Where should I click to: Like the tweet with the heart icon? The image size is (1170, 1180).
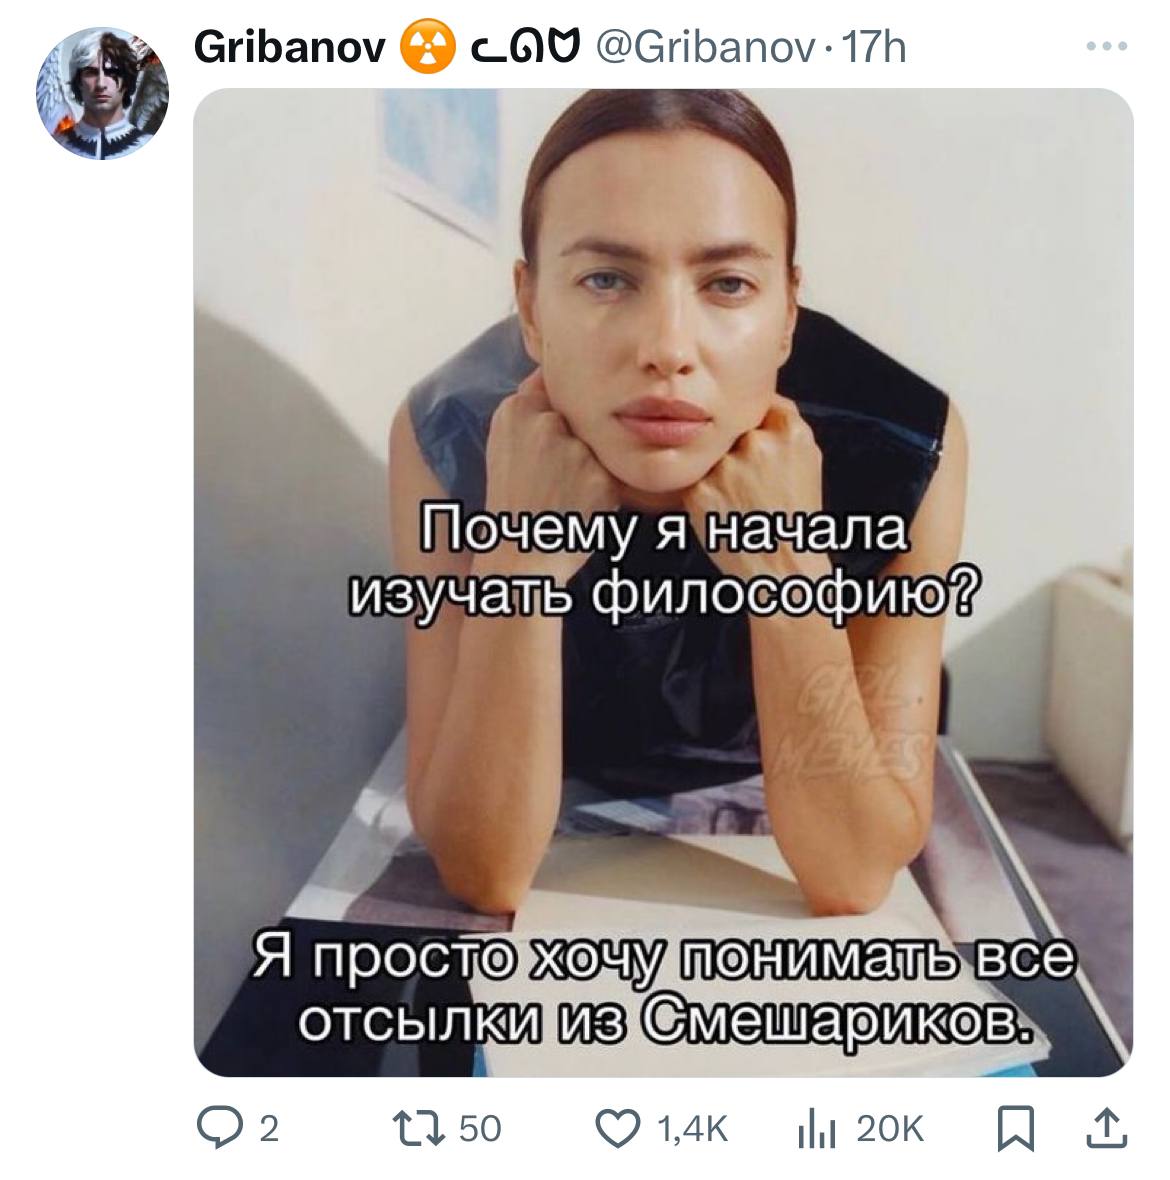[x=618, y=1128]
